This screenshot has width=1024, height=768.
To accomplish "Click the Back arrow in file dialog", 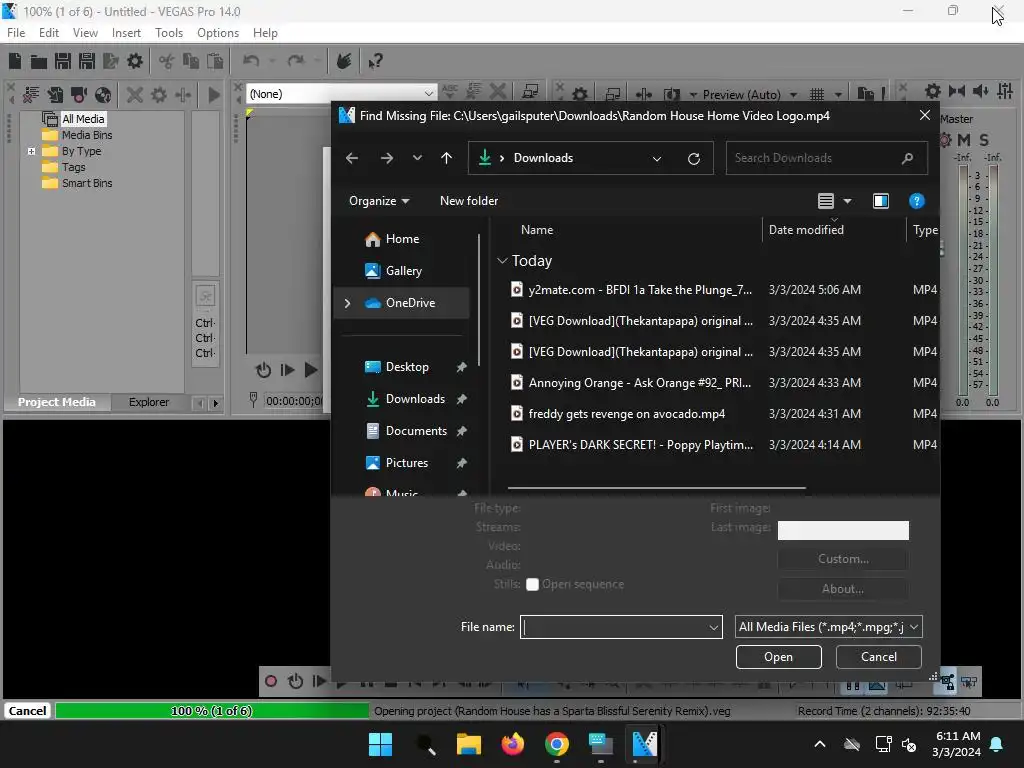I will (x=351, y=158).
